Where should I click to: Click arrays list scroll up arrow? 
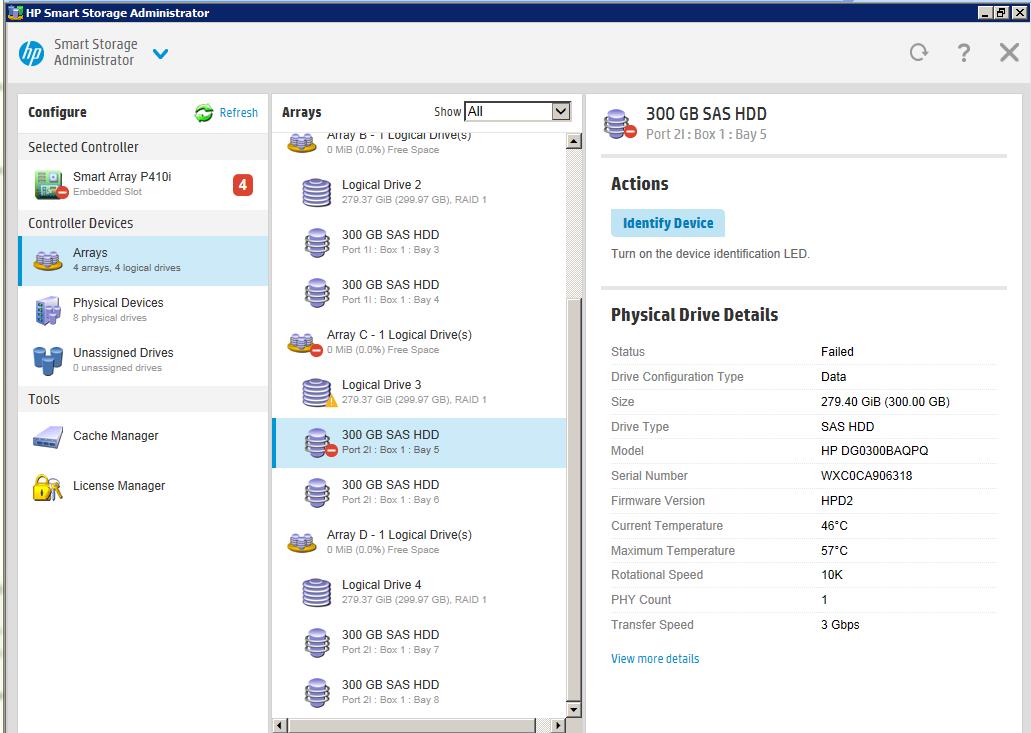(574, 141)
